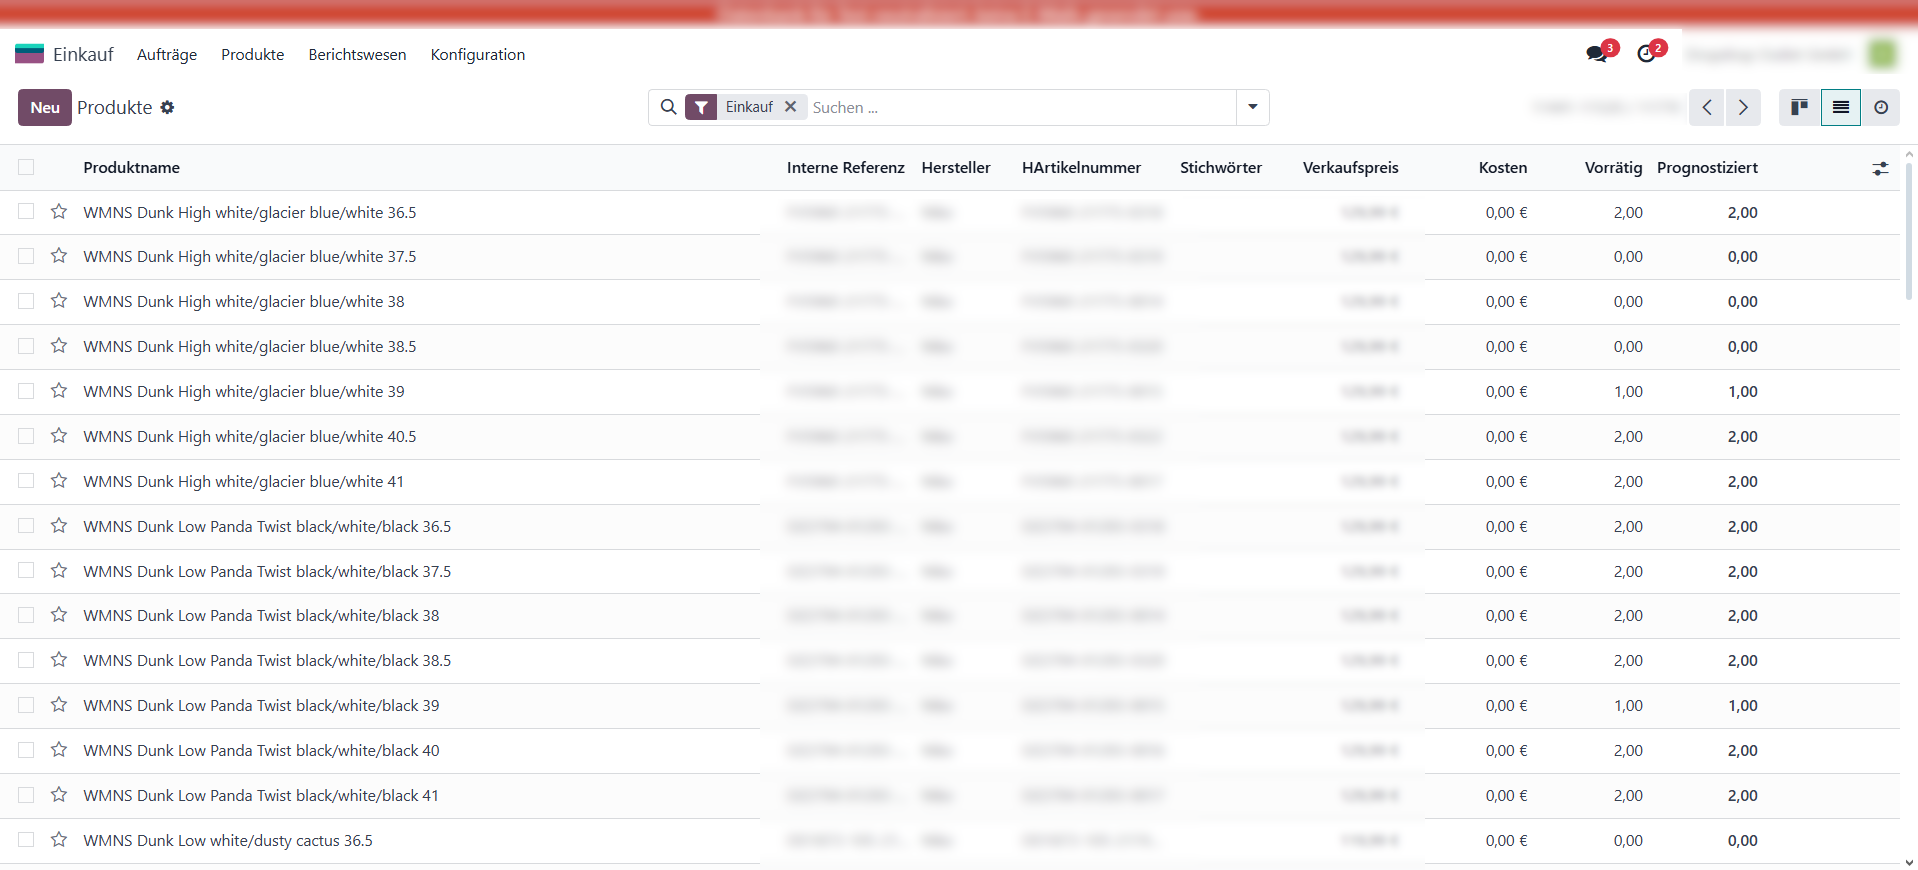Screen dimensions: 1918x870
Task: Open the Aufträge menu
Action: (x=167, y=54)
